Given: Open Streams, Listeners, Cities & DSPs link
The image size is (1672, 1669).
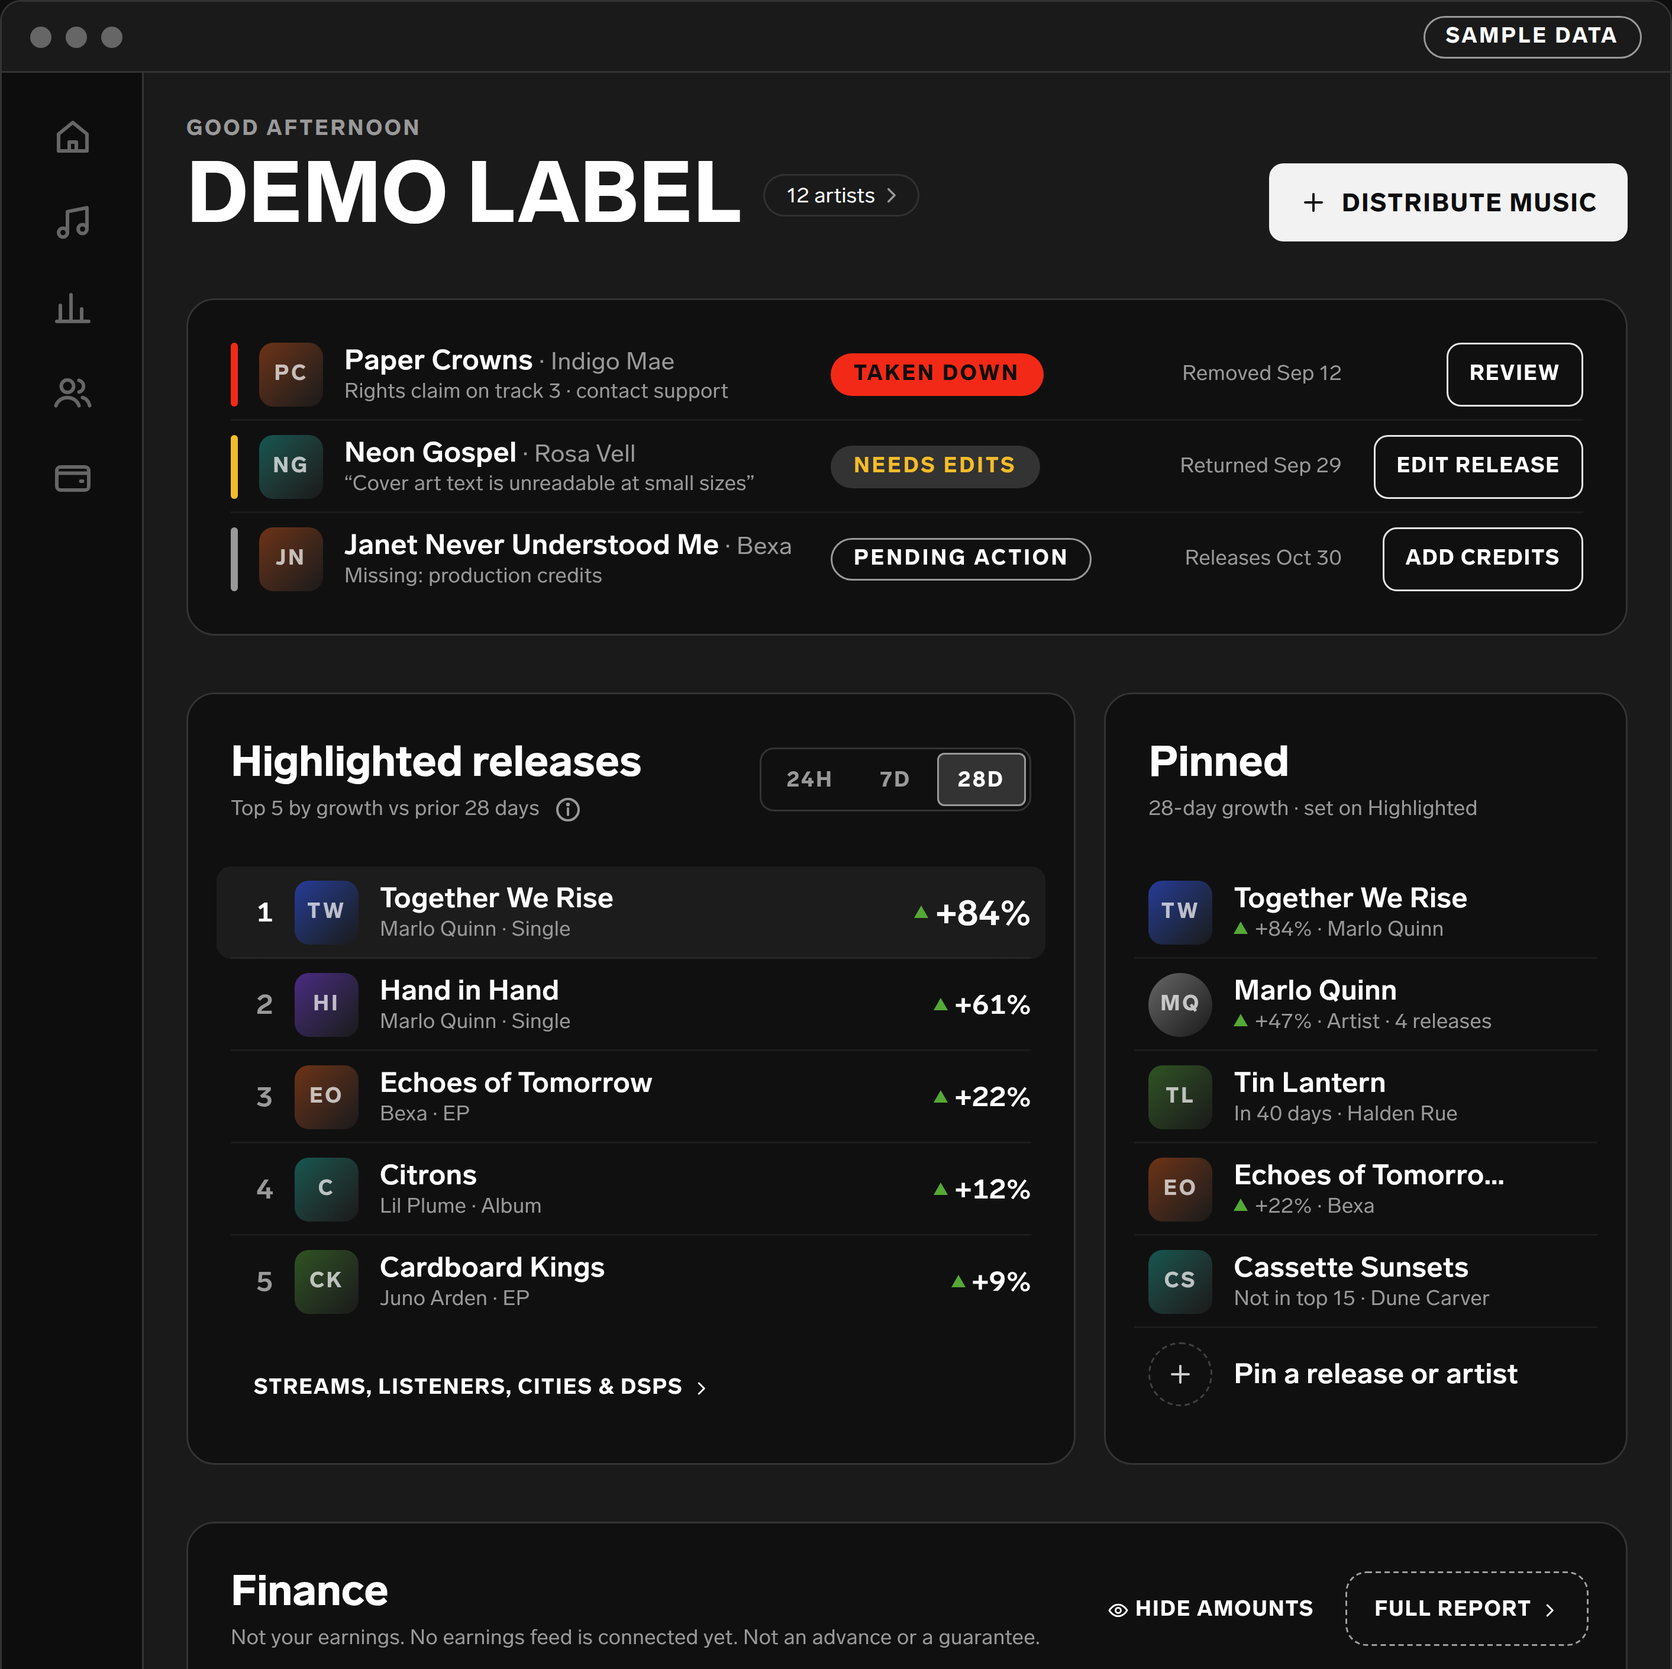Looking at the screenshot, I should point(480,1387).
